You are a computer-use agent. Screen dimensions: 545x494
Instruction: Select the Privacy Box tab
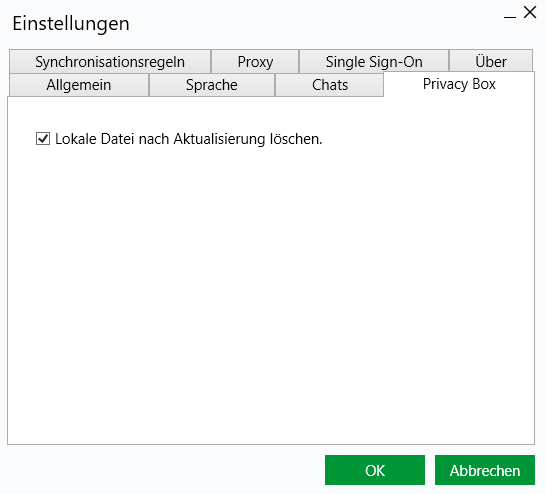tap(459, 84)
